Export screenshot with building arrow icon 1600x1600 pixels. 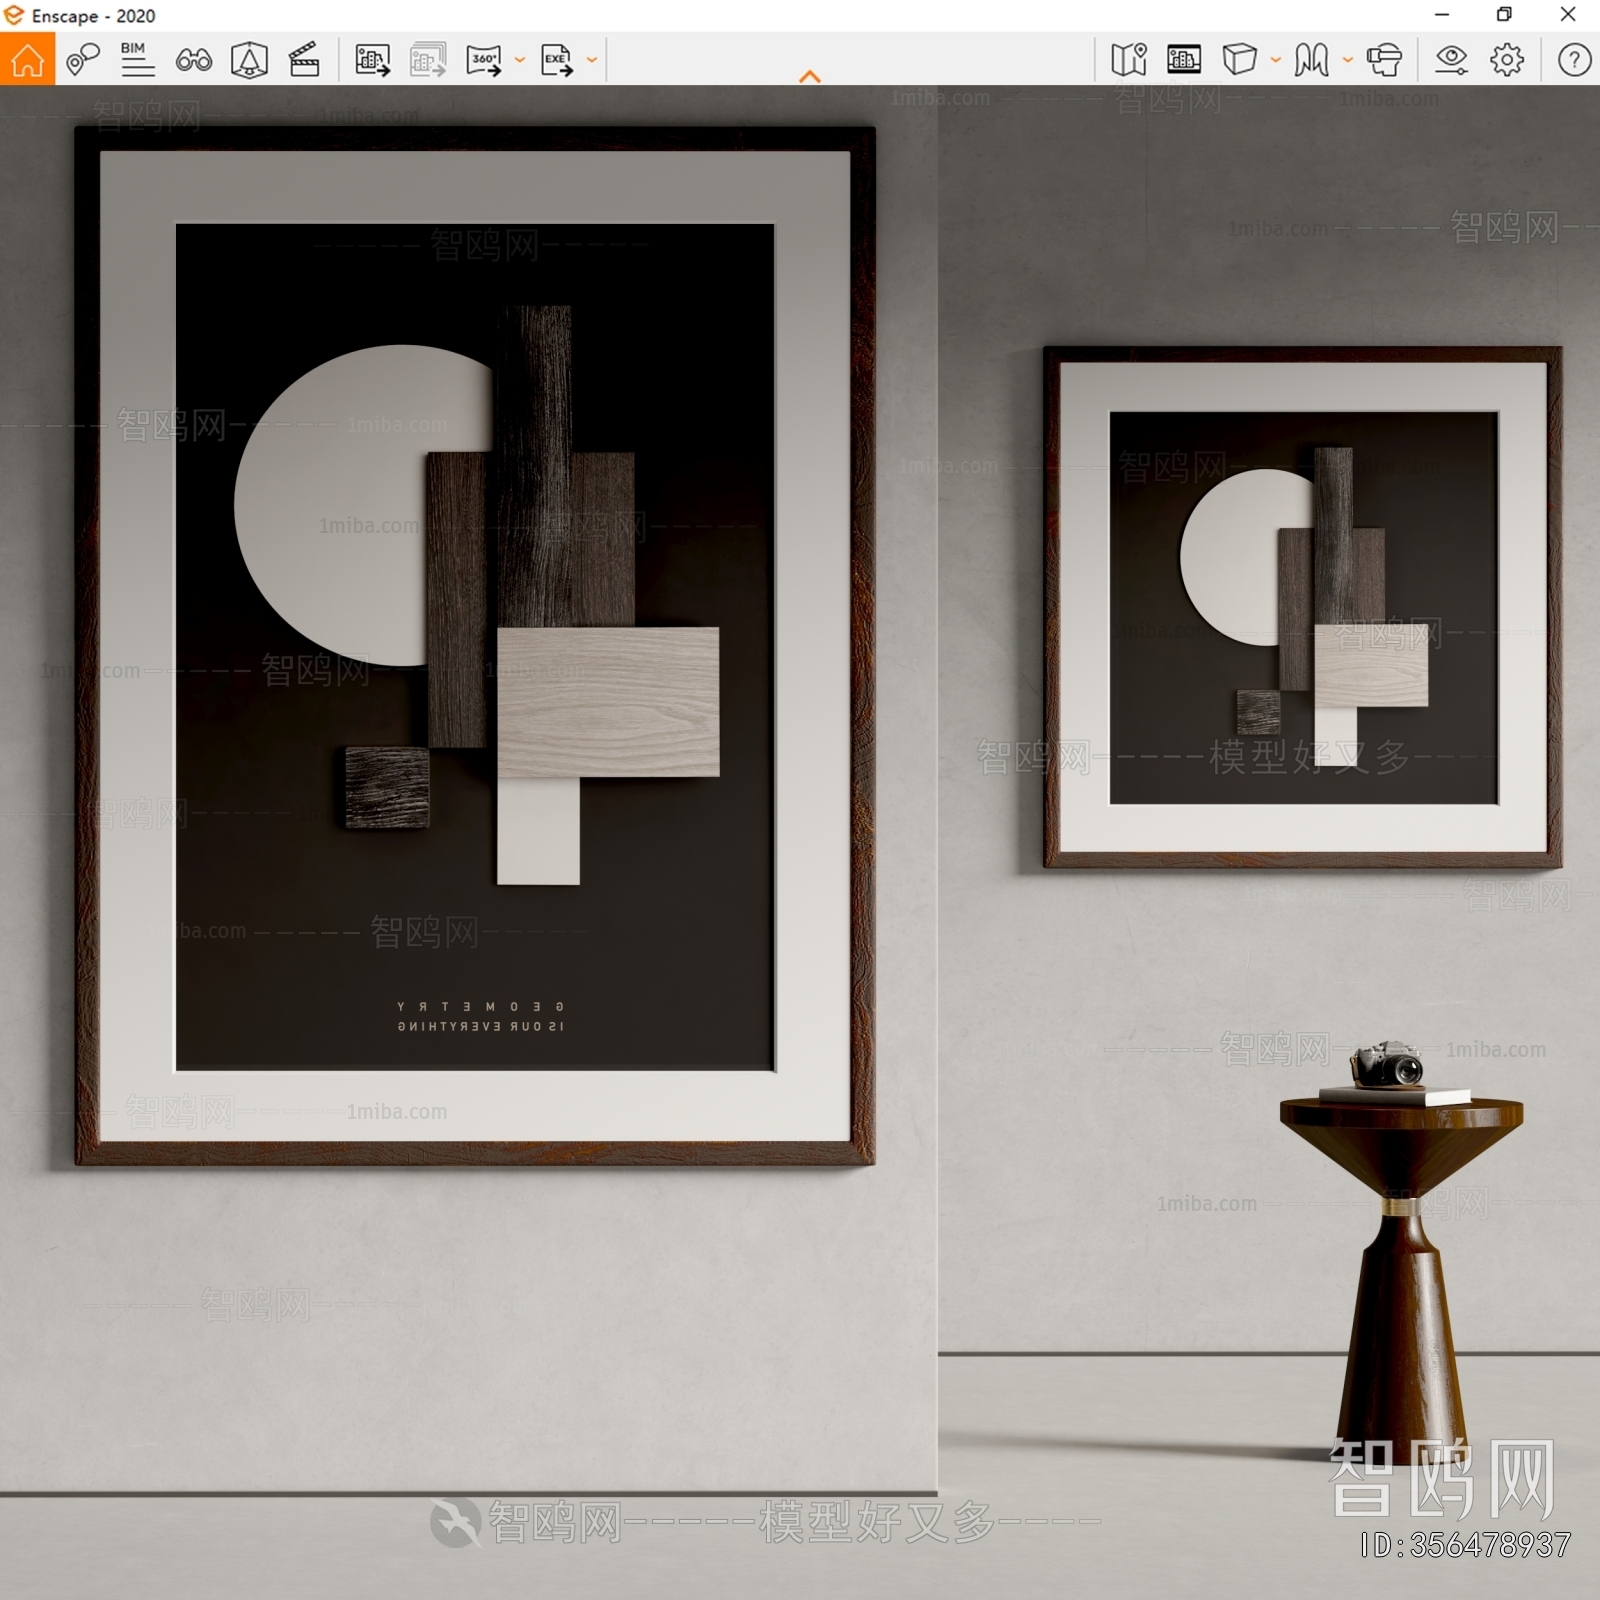point(373,60)
